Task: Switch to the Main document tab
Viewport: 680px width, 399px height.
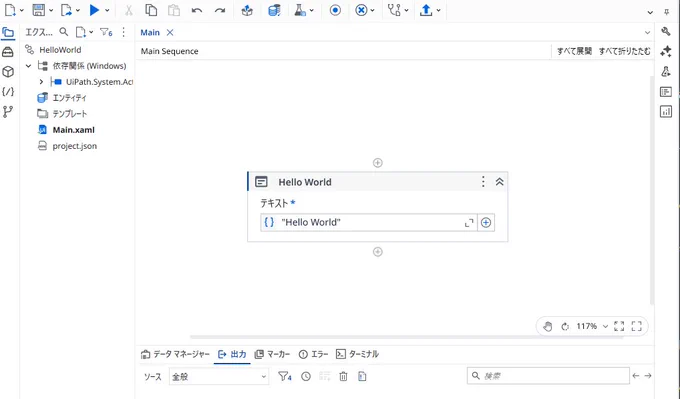Action: (x=150, y=33)
